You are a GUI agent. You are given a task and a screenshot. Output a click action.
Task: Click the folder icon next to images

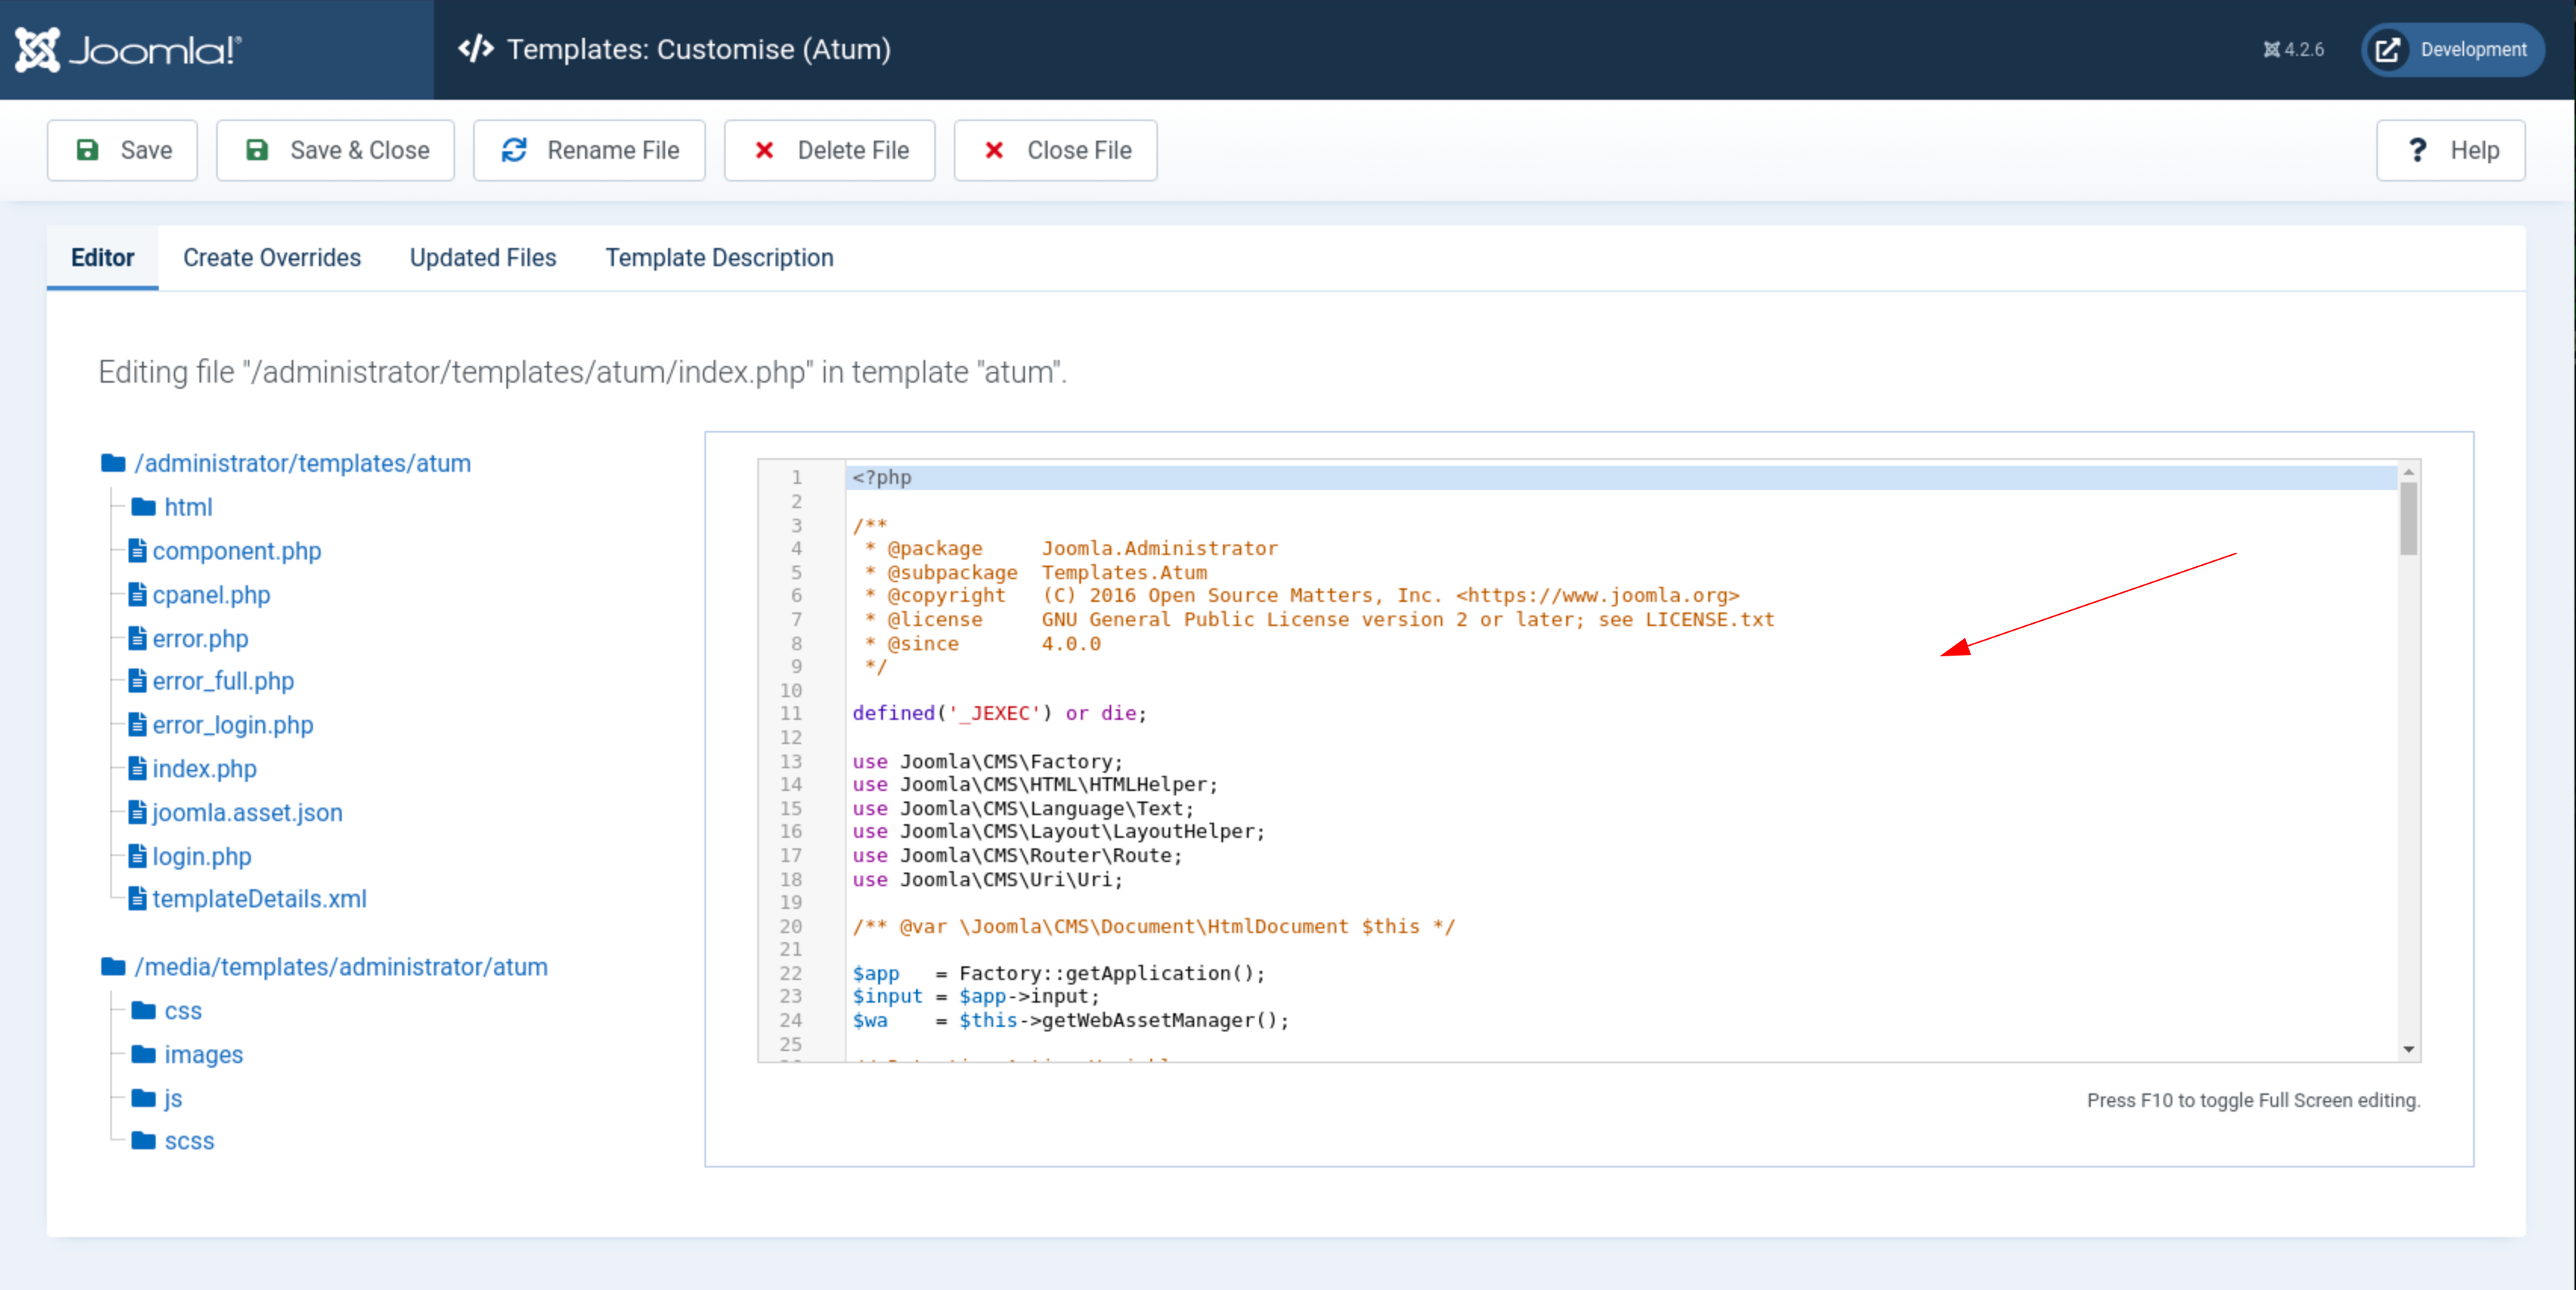point(144,1054)
